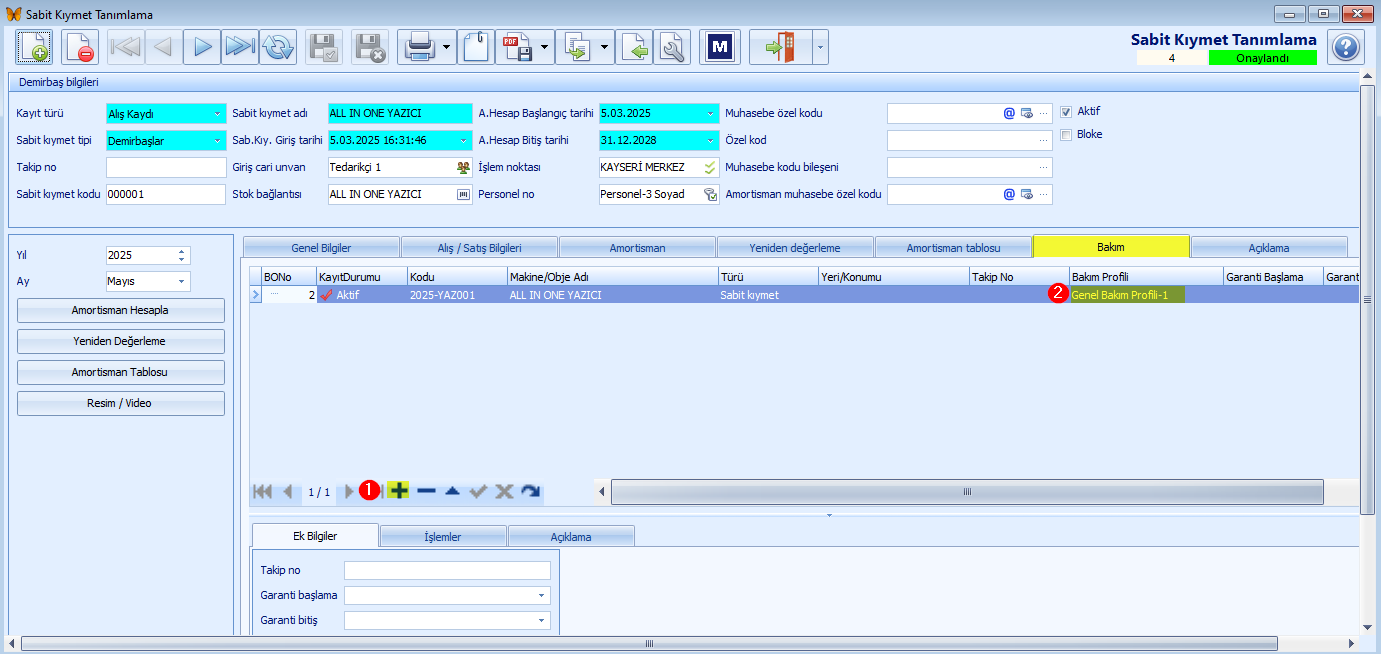Click the exit door icon
Screen dimensions: 1381x654
click(x=780, y=47)
